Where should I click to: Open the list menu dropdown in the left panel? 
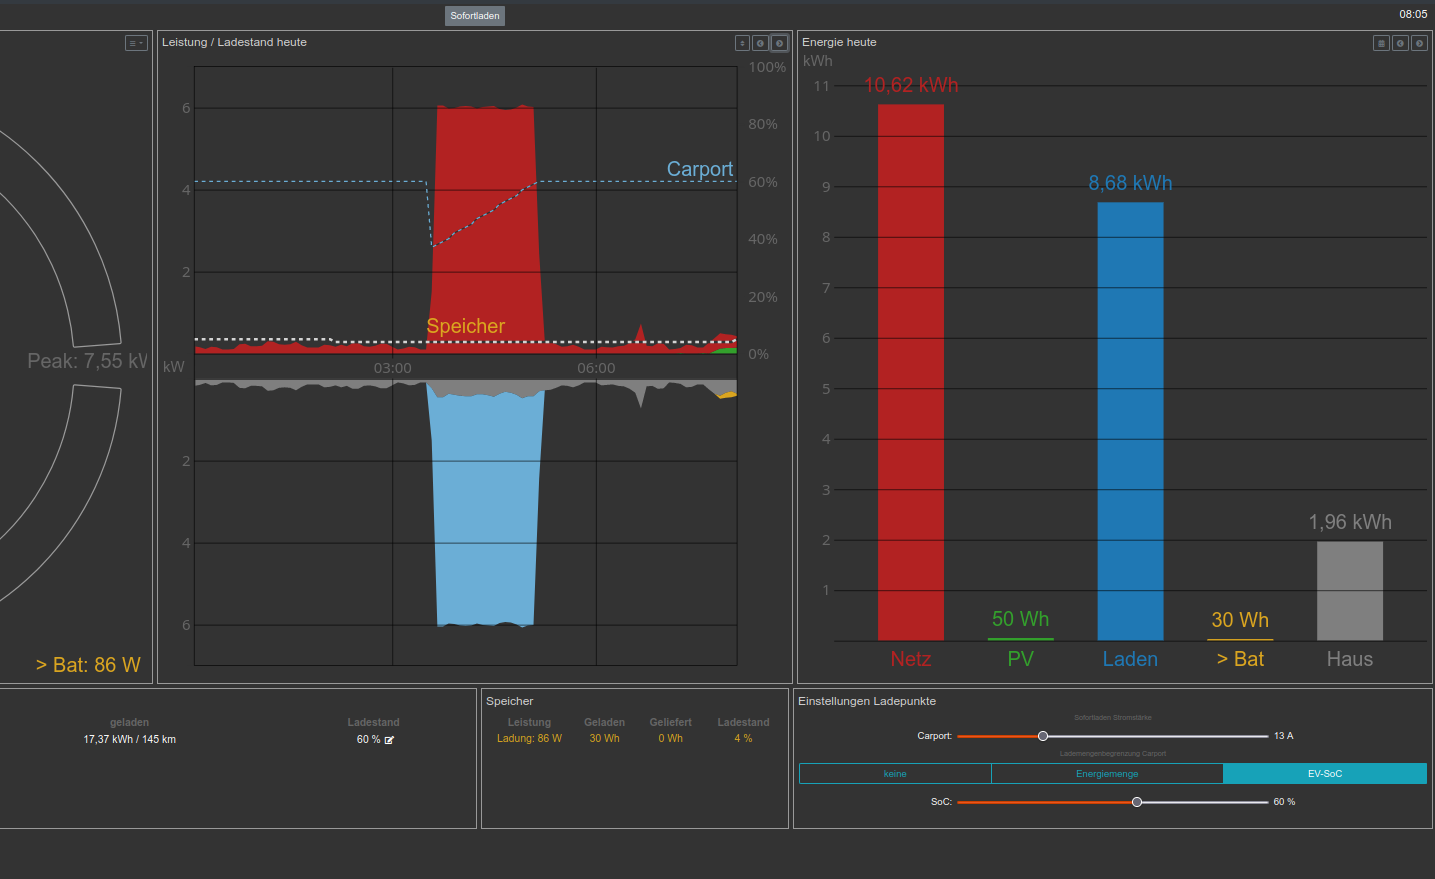[x=136, y=43]
